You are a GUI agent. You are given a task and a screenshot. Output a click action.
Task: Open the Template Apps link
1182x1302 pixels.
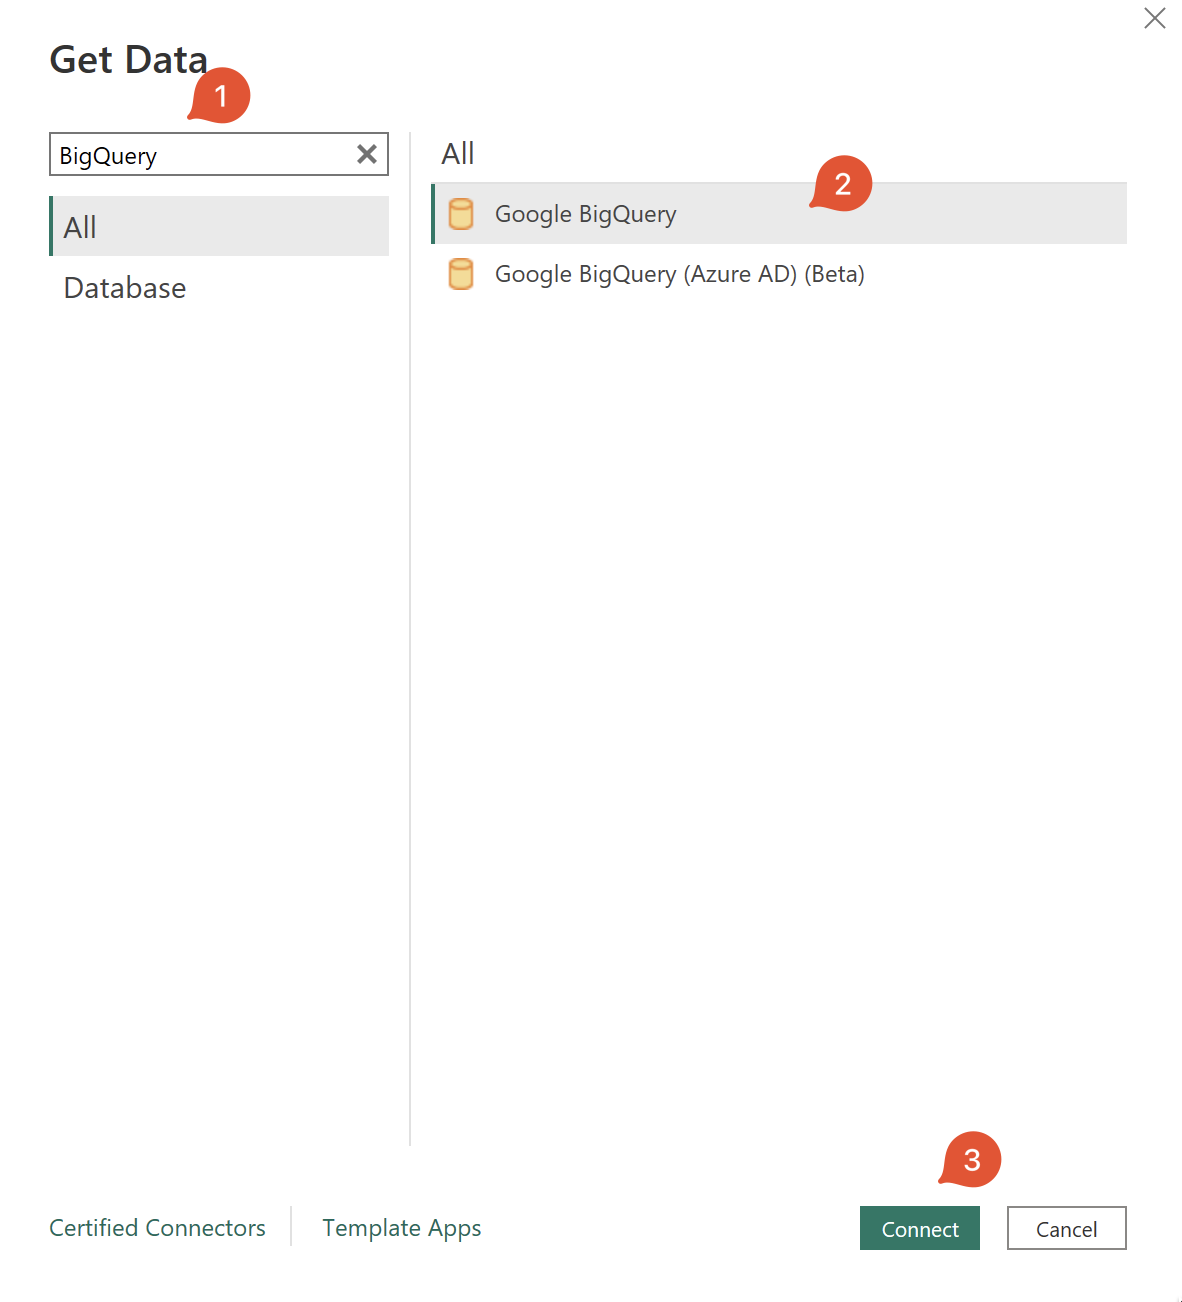[401, 1228]
